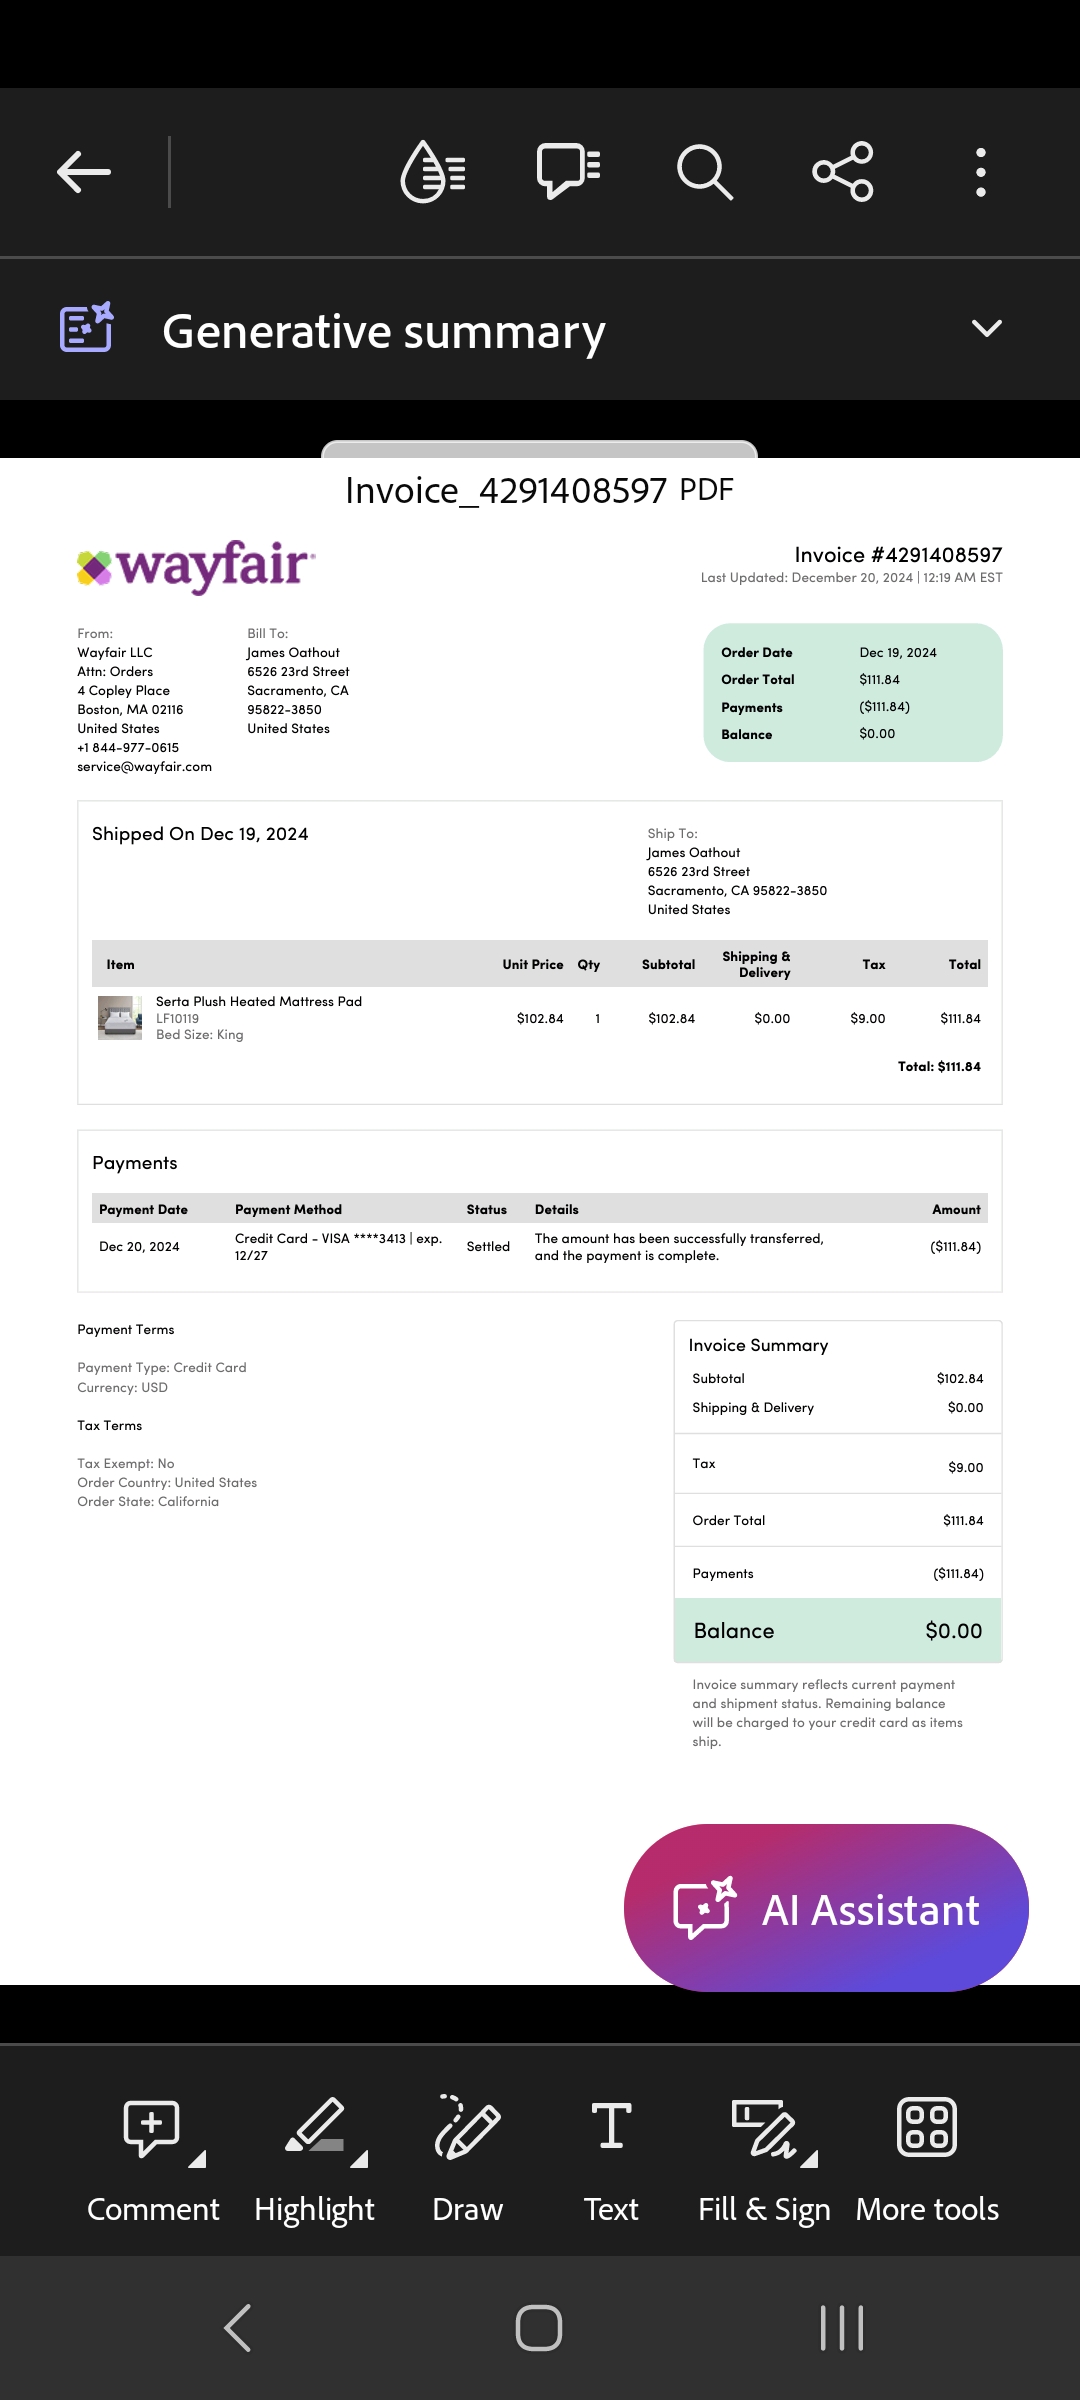Launch the AI Assistant button
Screen dimensions: 1080x2400
tap(826, 1908)
